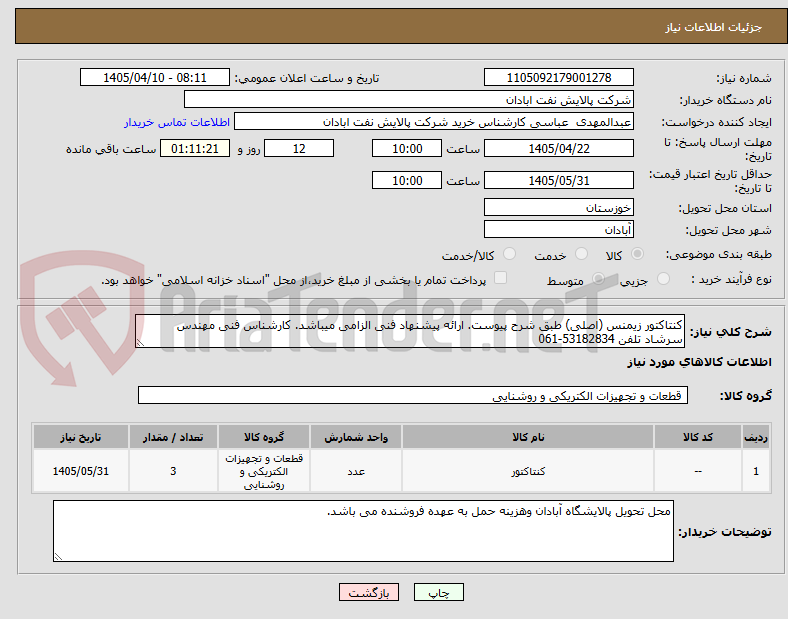Click the buyer name field شرکت پالایش نفت ابادان
This screenshot has width=788, height=619.
tap(409, 99)
